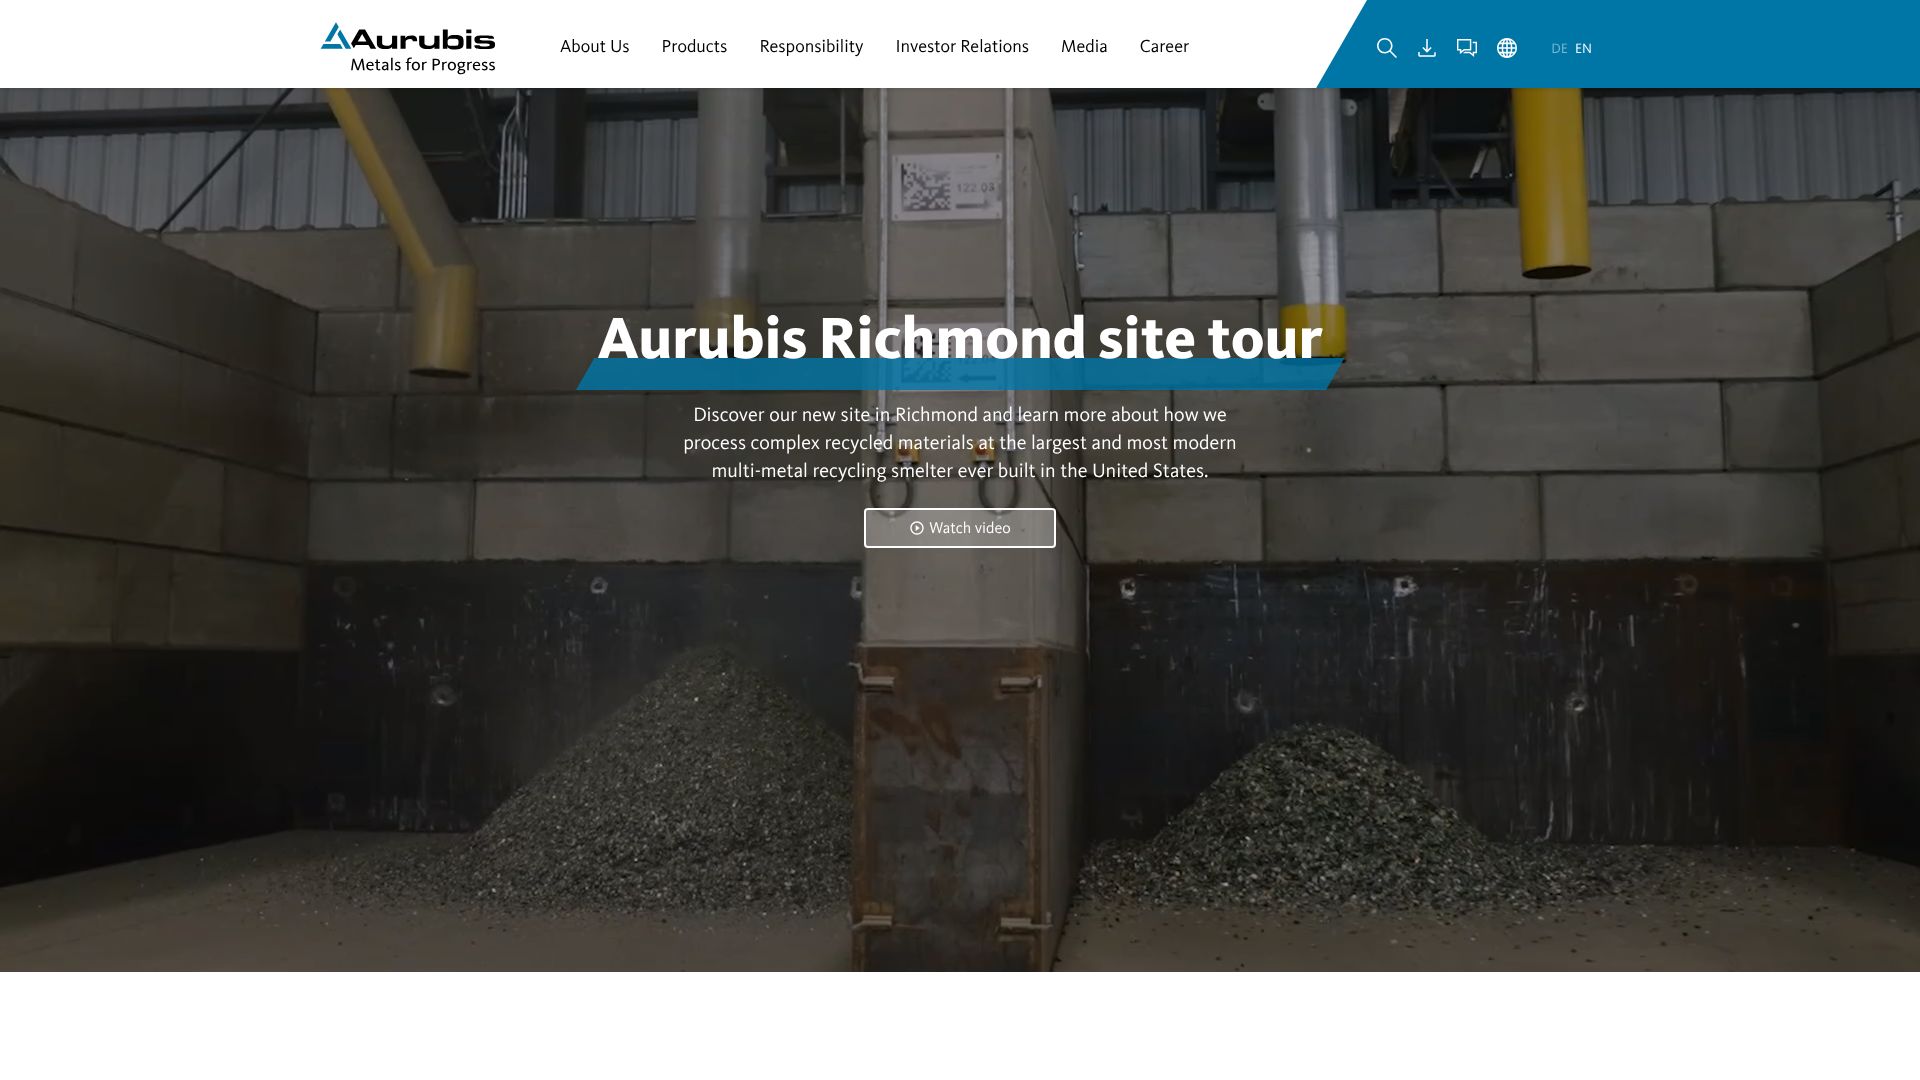Open the Investor Relations menu item
Screen dimensions: 1920x1080
click(962, 46)
